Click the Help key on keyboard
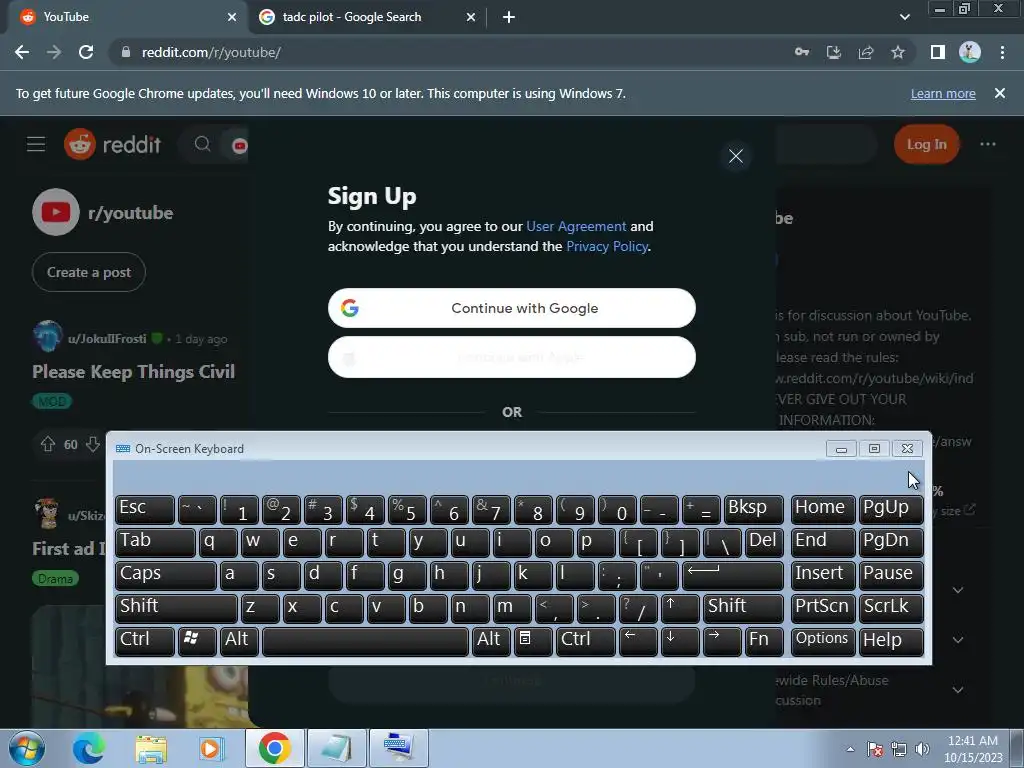Image resolution: width=1024 pixels, height=768 pixels. click(x=891, y=641)
